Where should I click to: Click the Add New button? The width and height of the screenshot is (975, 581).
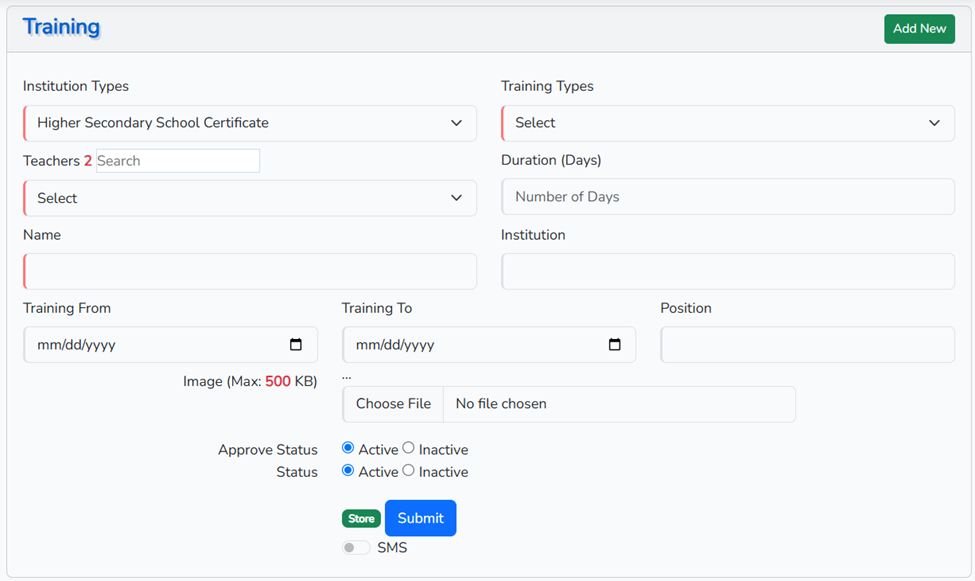pos(919,29)
